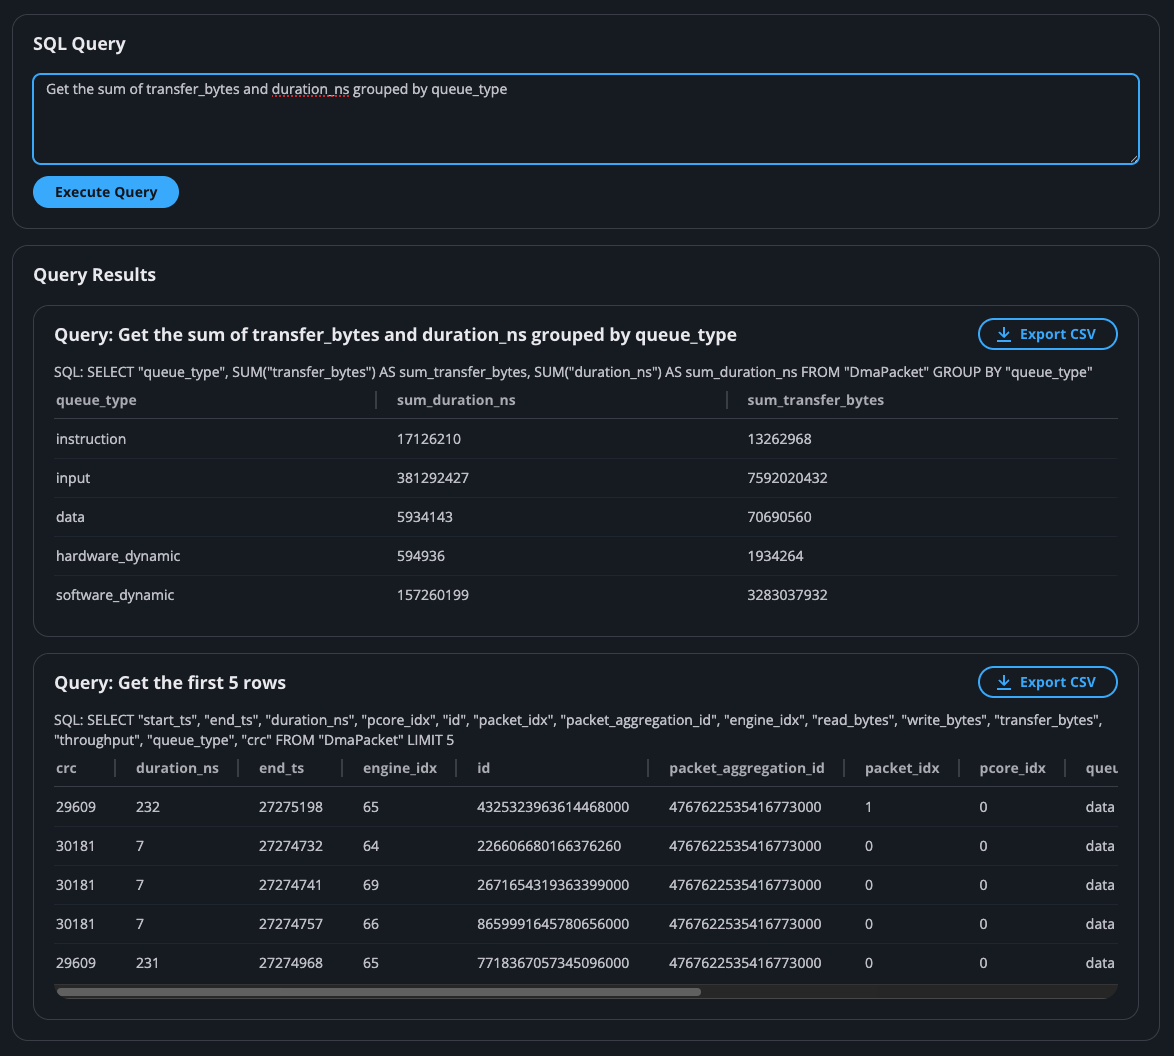Viewport: 1174px width, 1056px height.
Task: Click download icon in the bottom Export CSV button
Action: pos(1005,682)
